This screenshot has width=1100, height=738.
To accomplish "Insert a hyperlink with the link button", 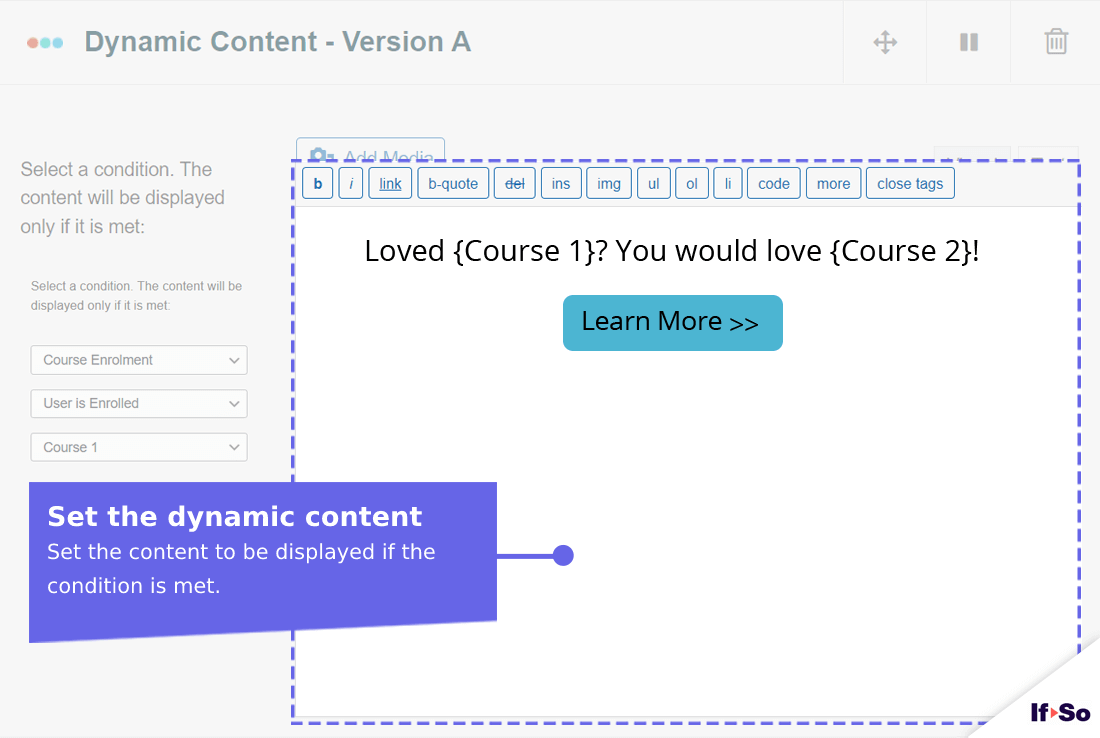I will 389,183.
